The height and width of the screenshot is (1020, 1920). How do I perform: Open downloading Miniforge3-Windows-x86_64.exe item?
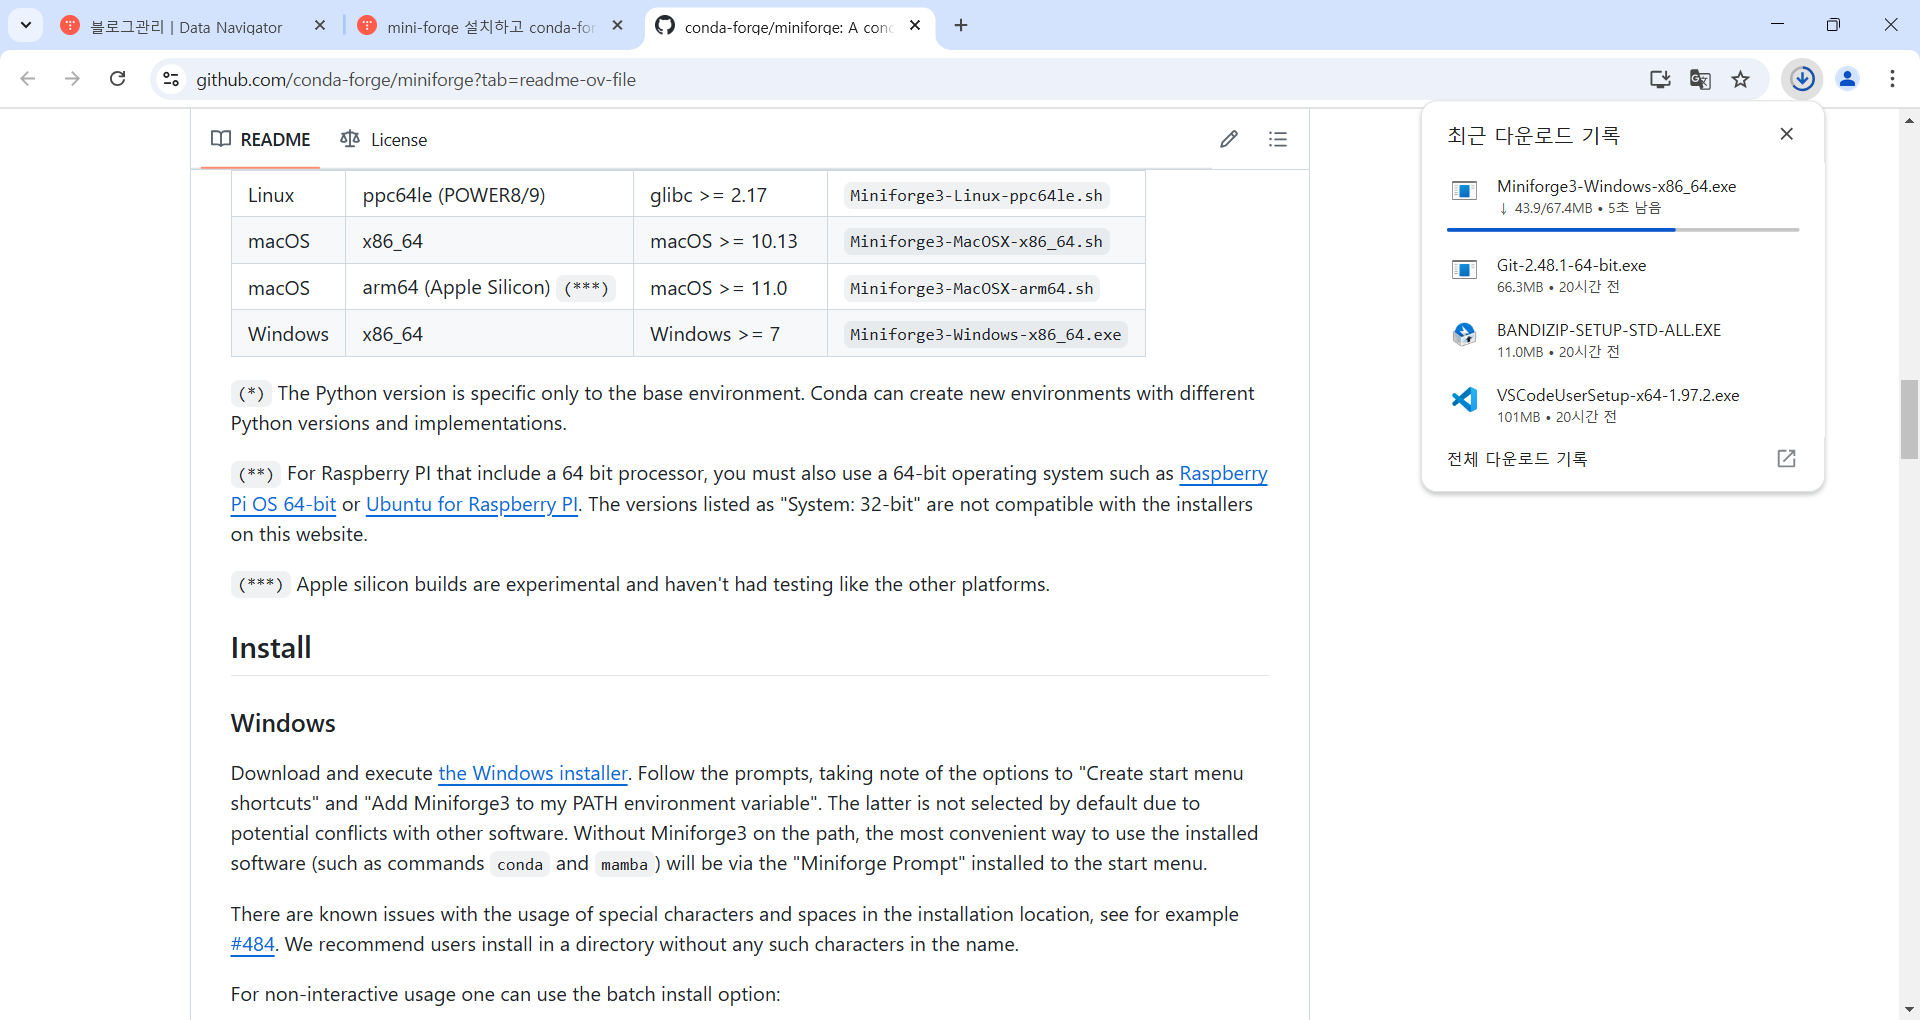coord(1622,196)
